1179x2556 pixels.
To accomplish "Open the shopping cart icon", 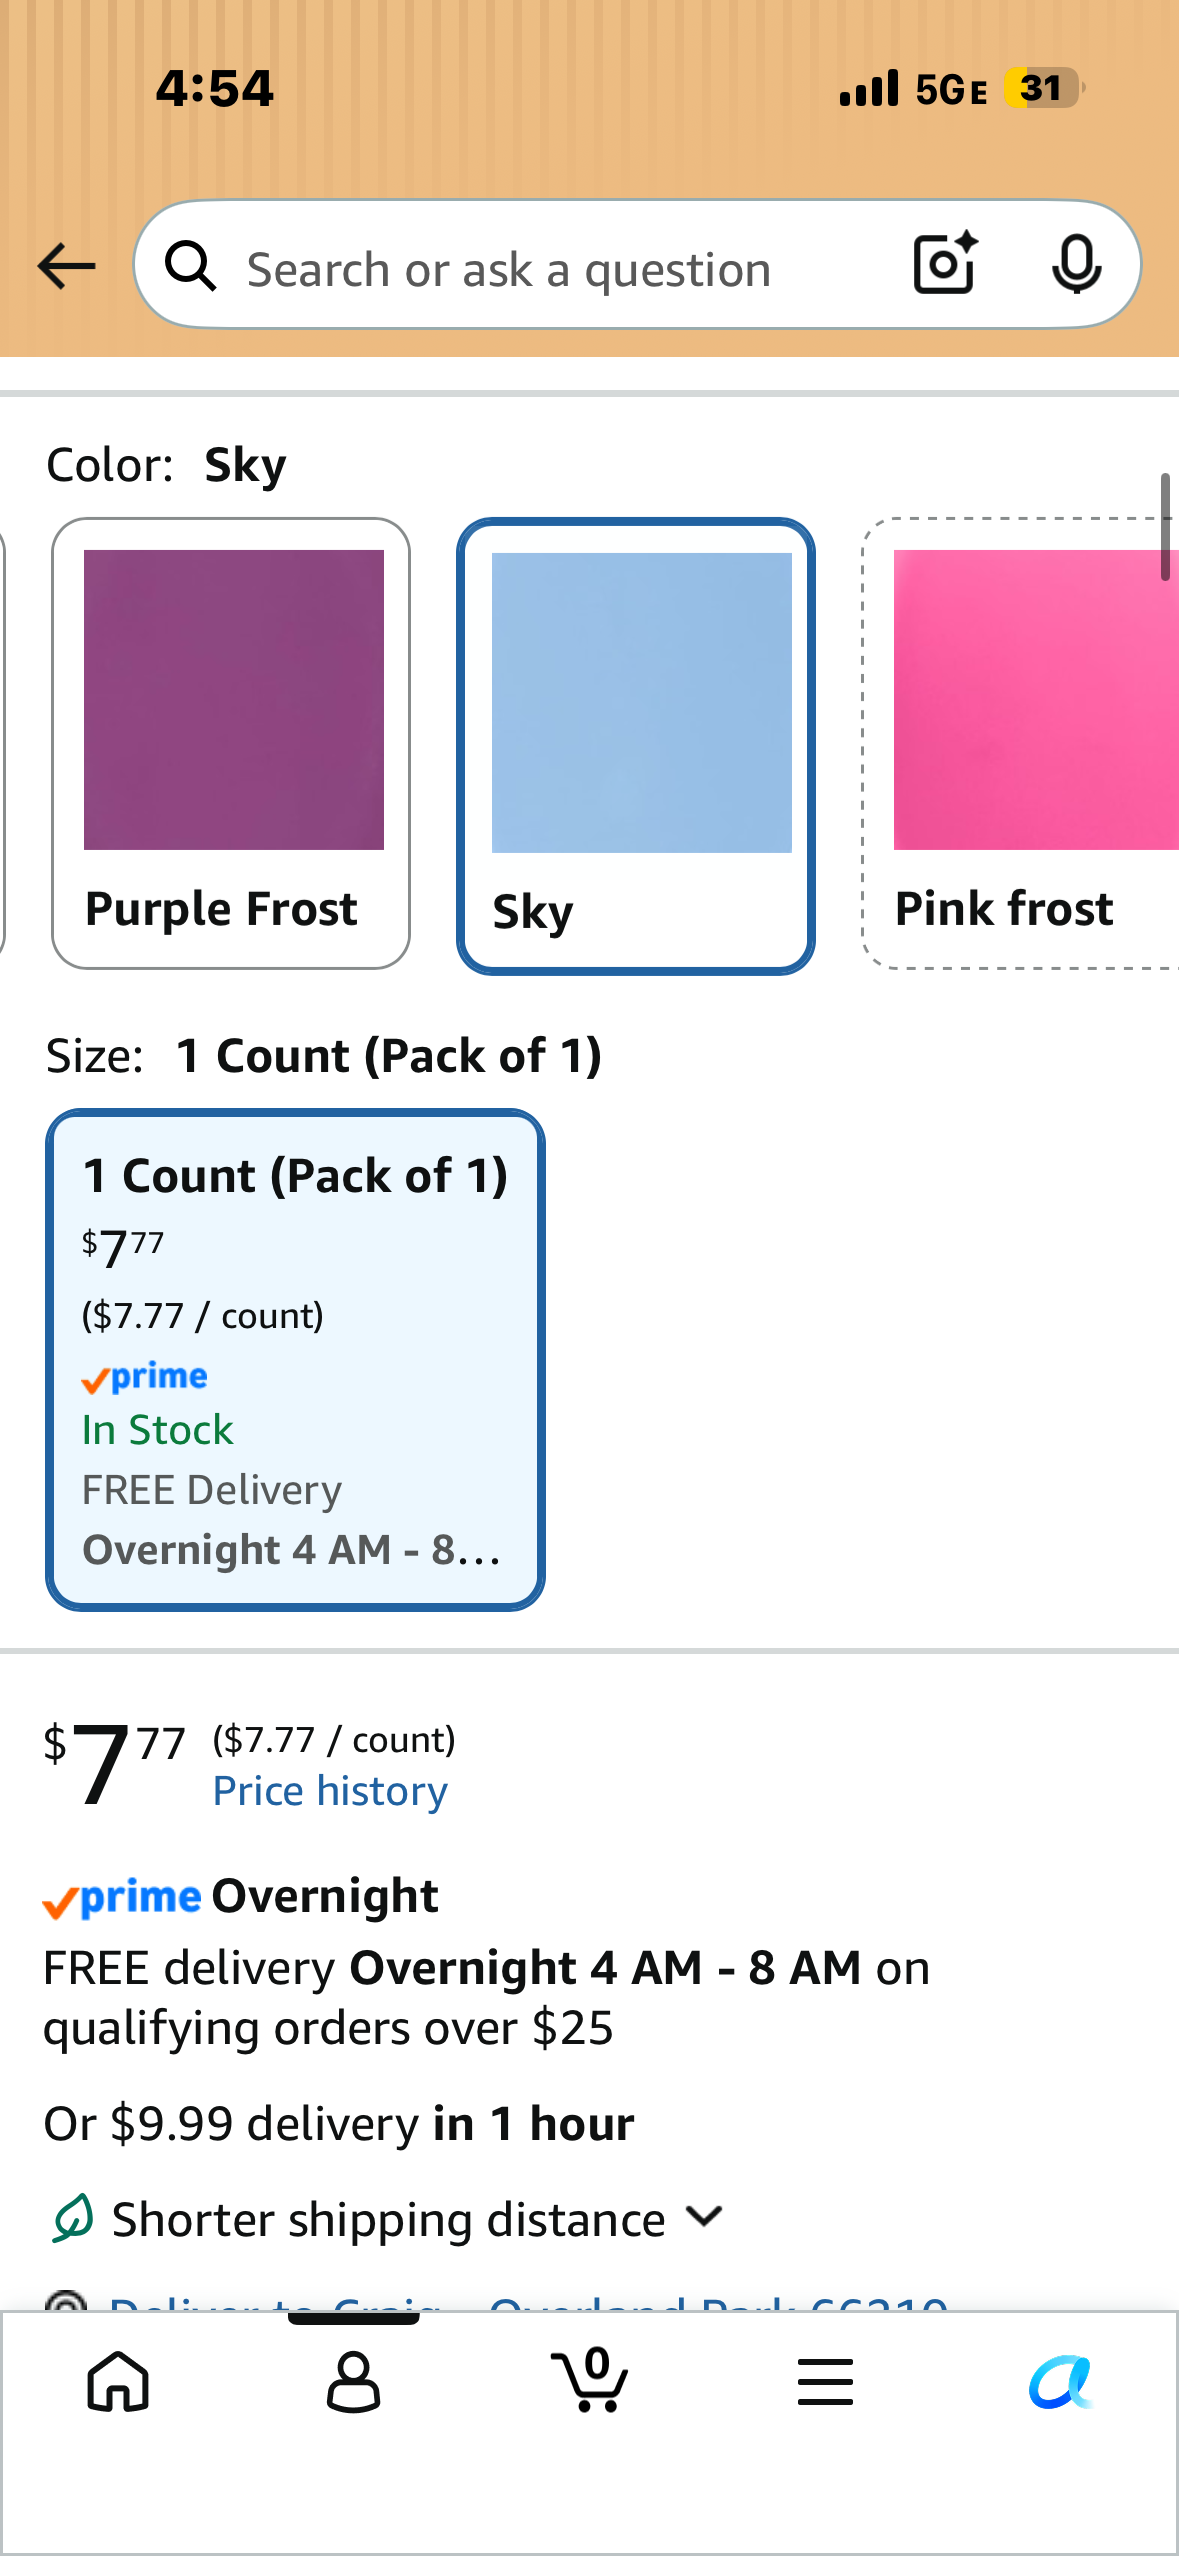I will (x=590, y=2379).
